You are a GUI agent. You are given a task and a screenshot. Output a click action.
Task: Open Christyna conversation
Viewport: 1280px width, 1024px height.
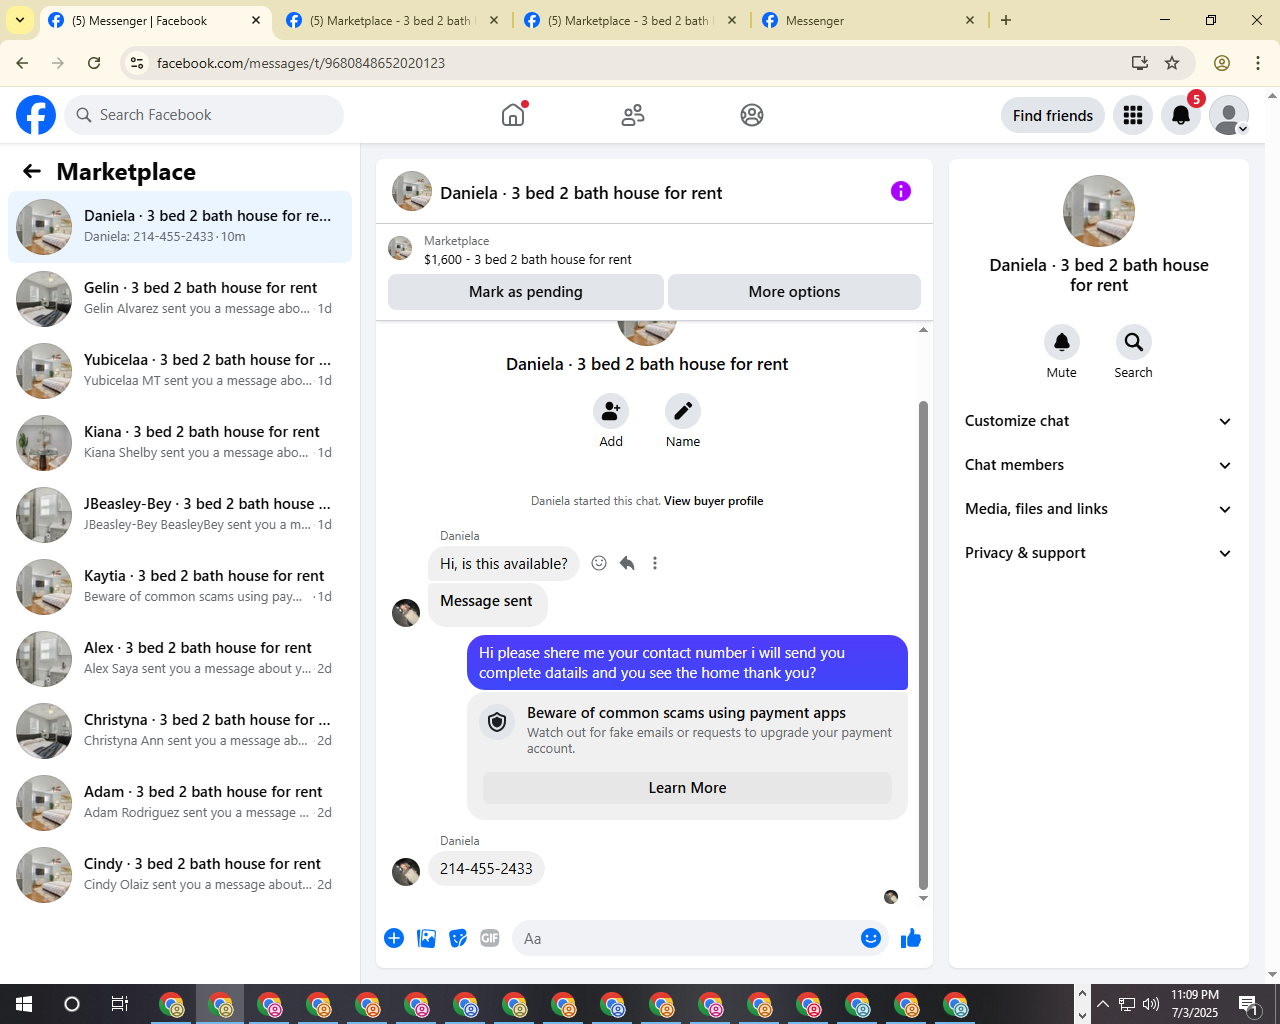click(180, 731)
